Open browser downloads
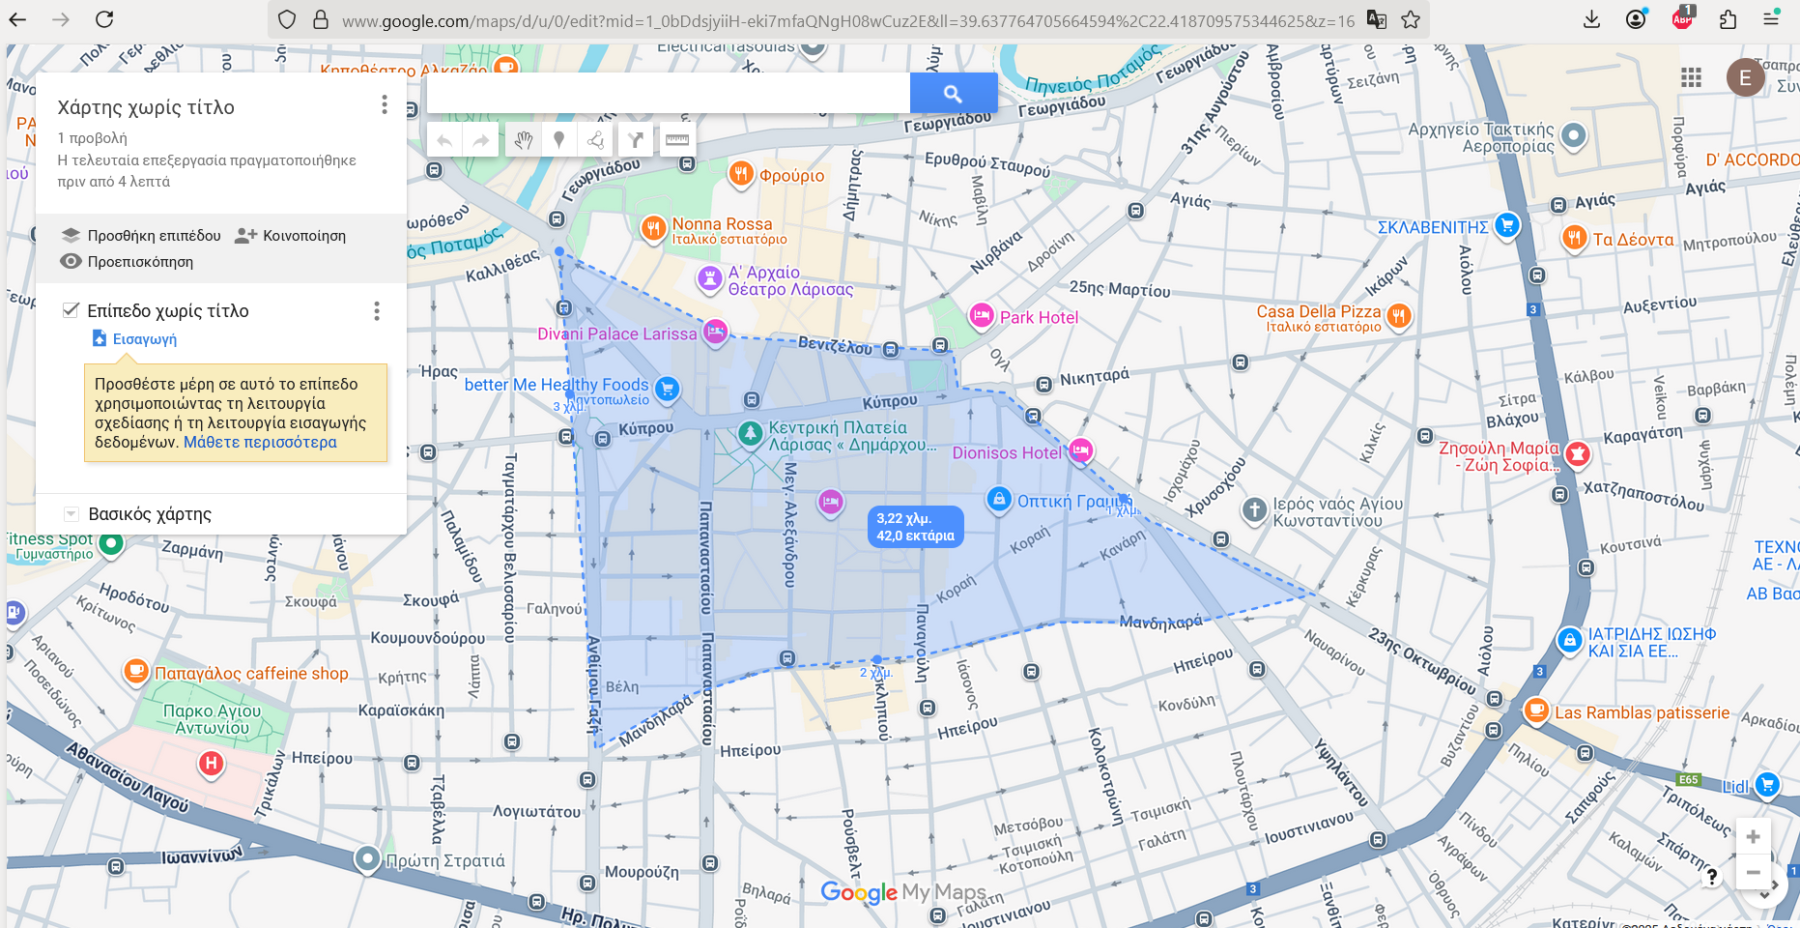Image resolution: width=1800 pixels, height=928 pixels. [1592, 19]
